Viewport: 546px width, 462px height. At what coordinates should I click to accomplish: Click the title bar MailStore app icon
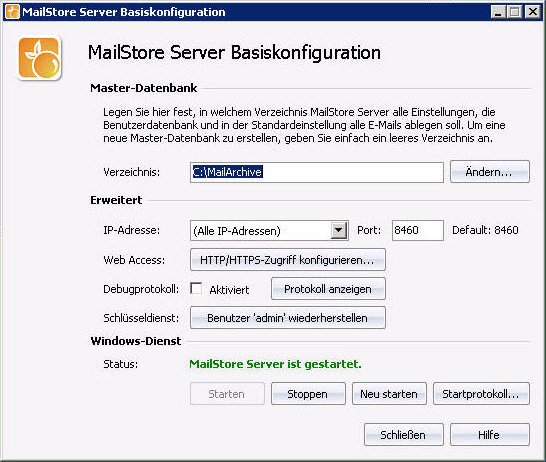(x=12, y=12)
